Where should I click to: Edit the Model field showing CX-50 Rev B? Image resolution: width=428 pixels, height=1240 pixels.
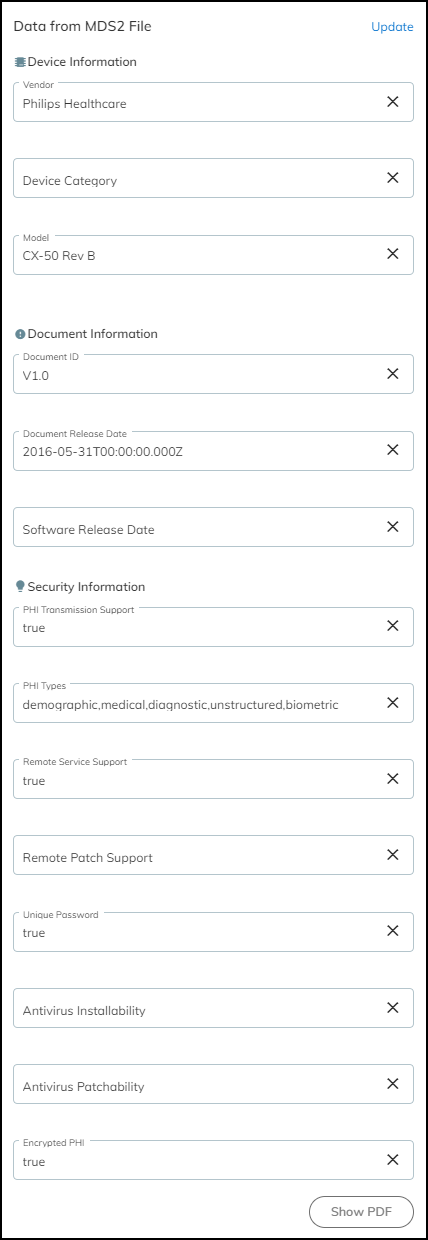[x=213, y=254]
